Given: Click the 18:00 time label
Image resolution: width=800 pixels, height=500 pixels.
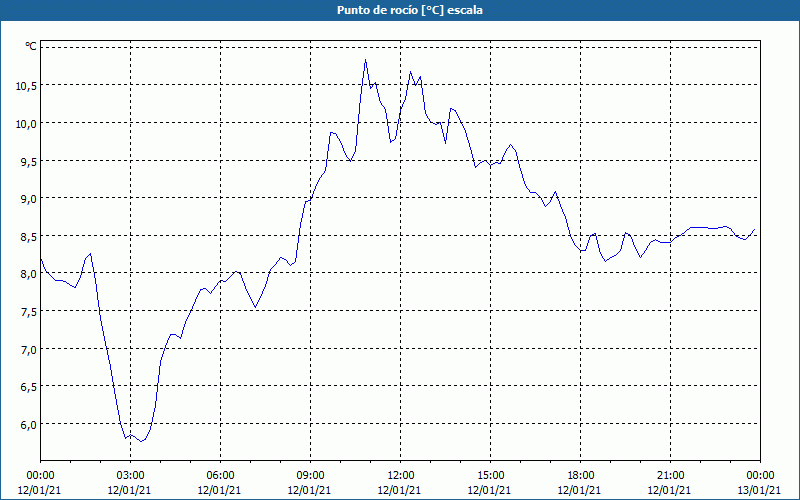Looking at the screenshot, I should (x=580, y=476).
